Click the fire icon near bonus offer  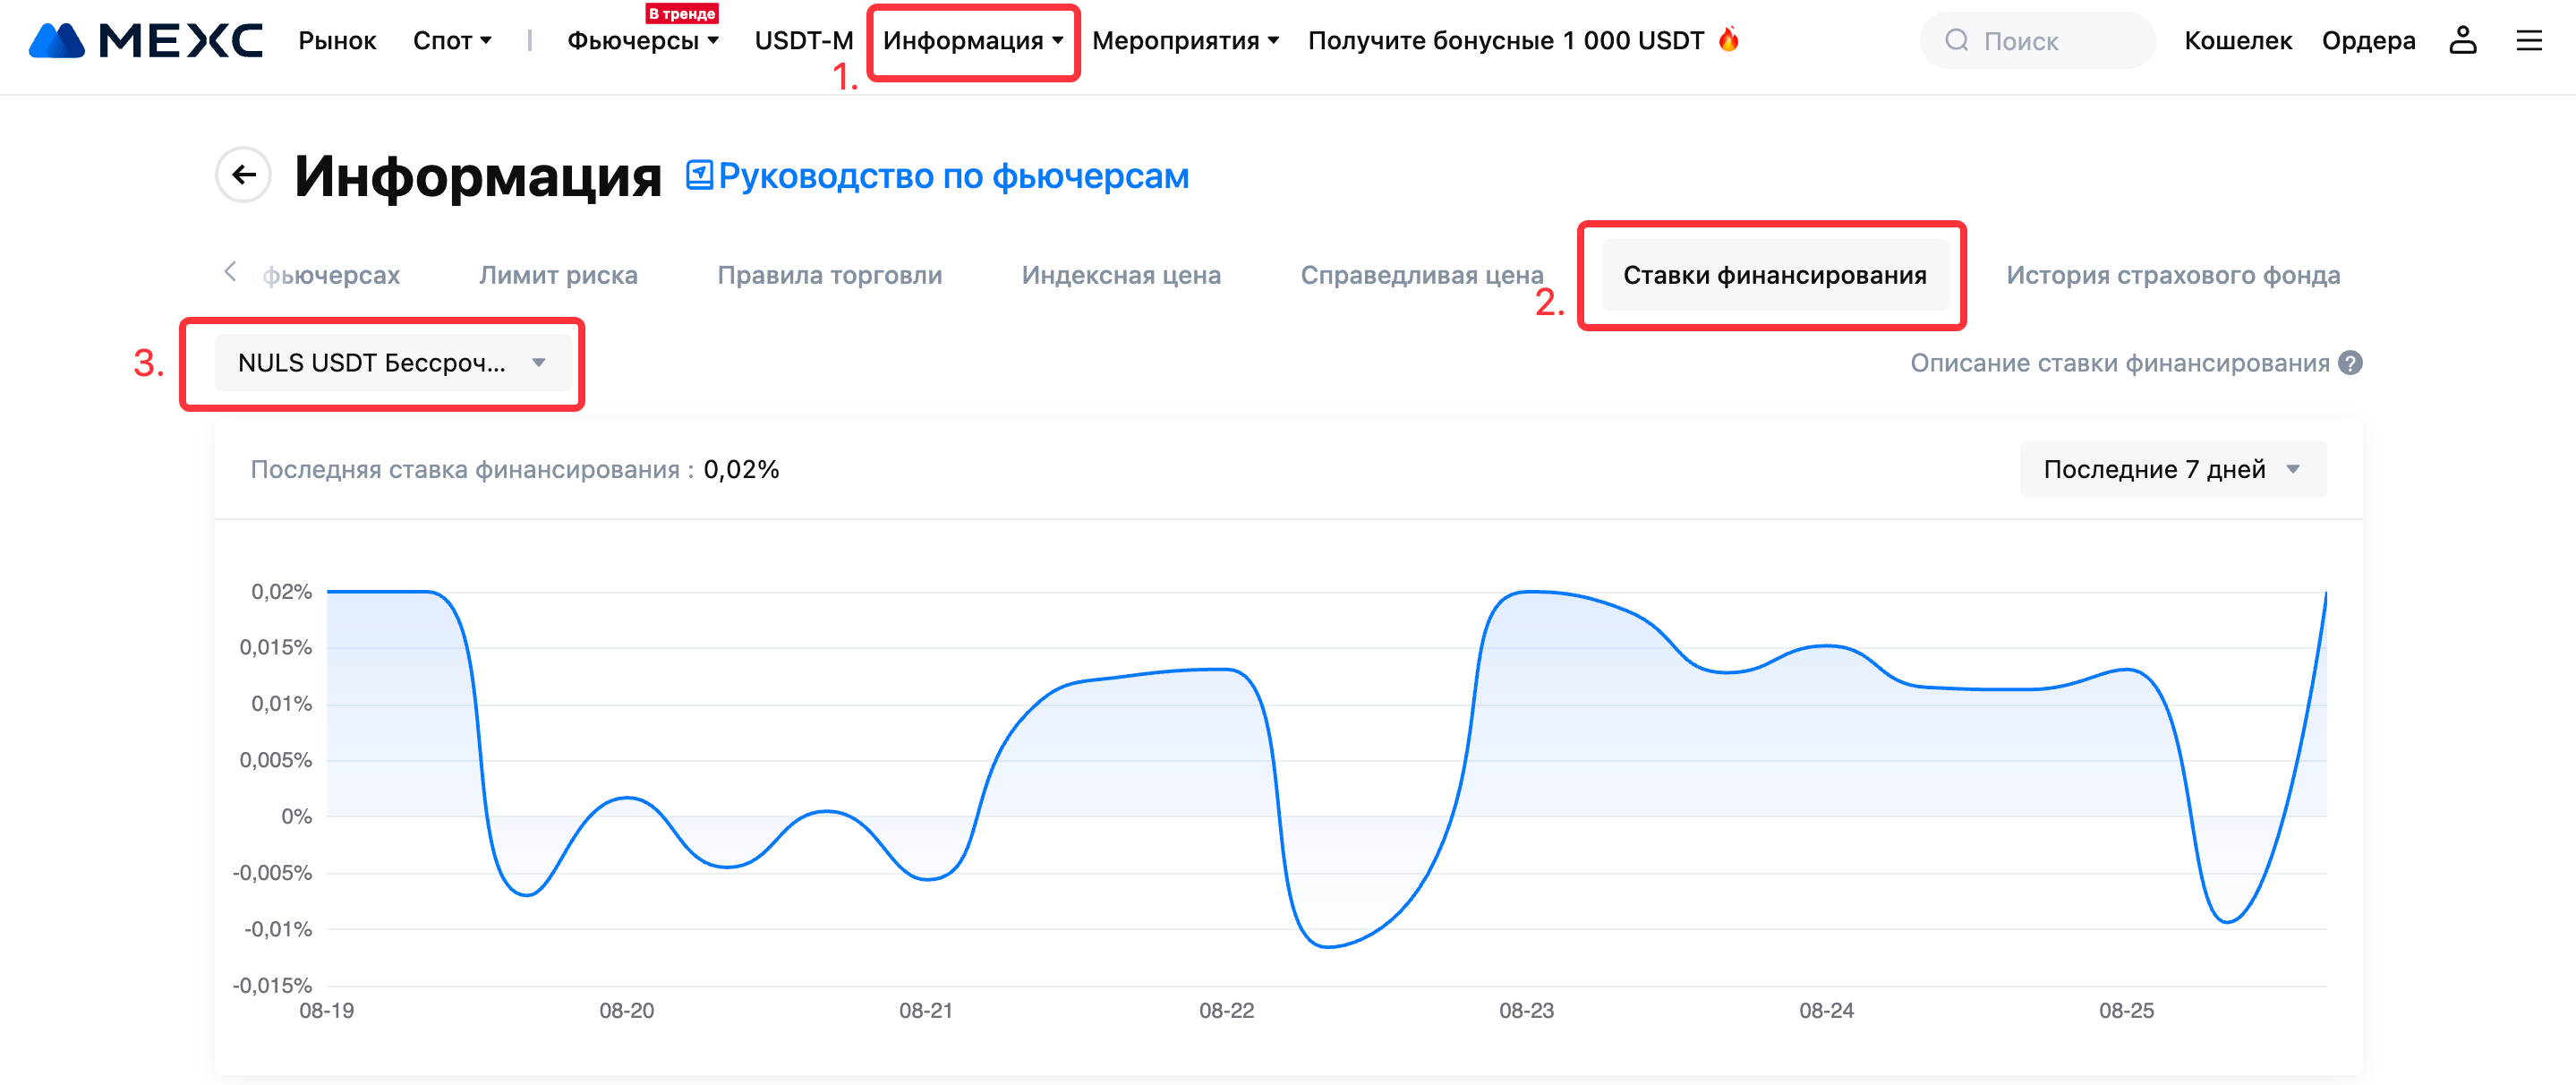(x=1729, y=40)
